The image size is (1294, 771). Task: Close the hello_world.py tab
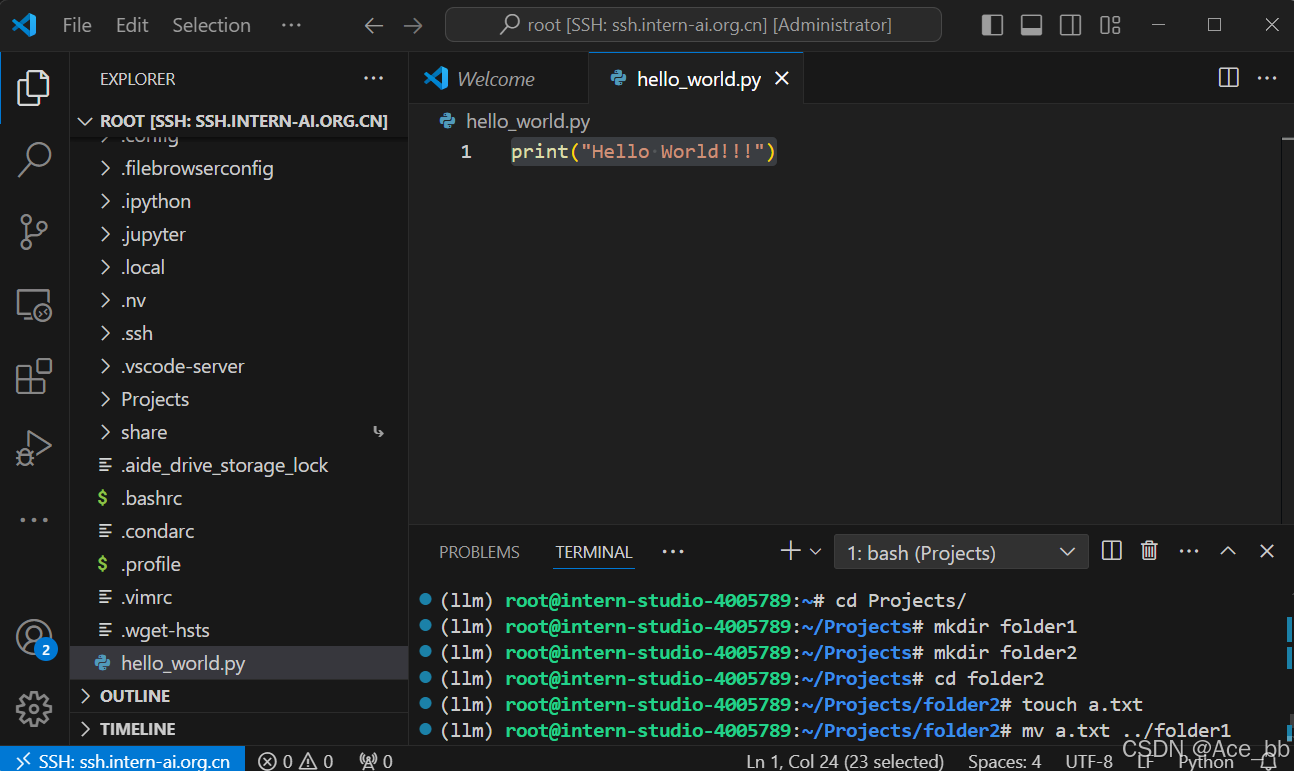782,78
